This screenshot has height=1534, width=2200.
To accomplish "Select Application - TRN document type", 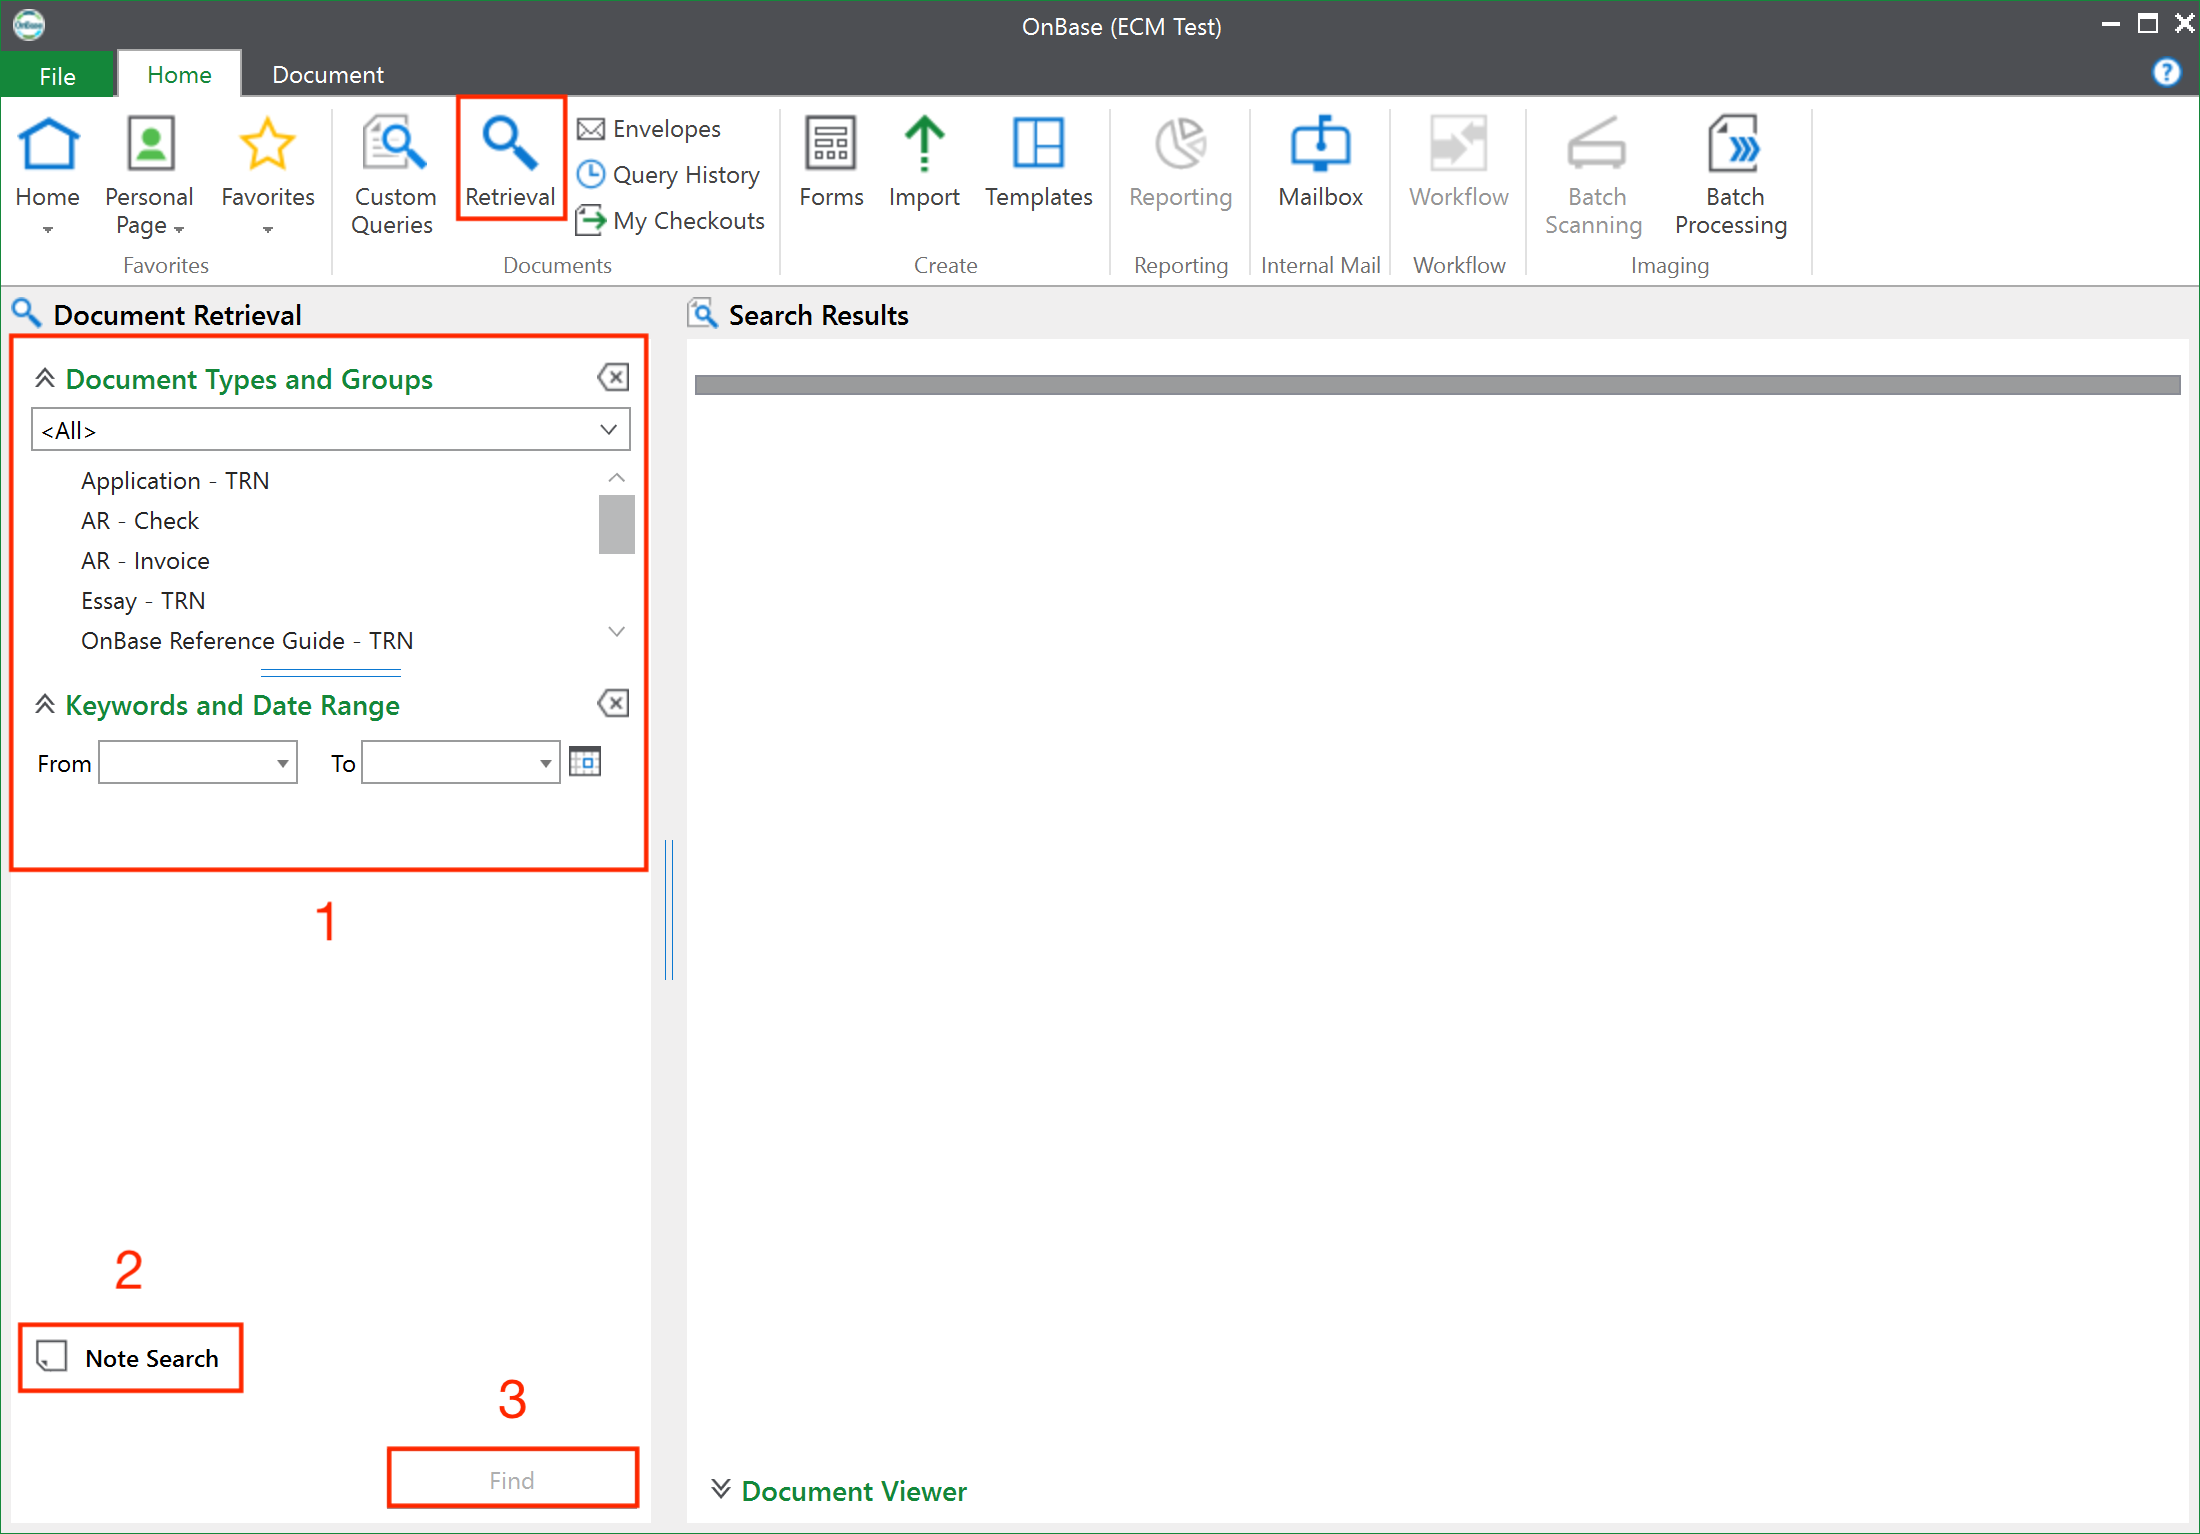I will (x=175, y=481).
